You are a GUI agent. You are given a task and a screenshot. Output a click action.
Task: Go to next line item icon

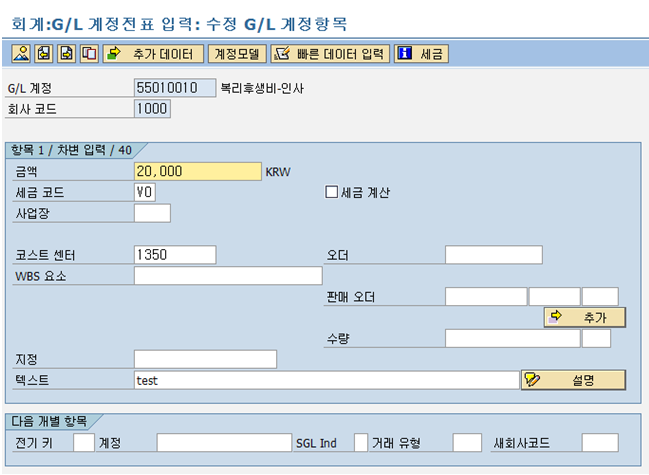(67, 54)
